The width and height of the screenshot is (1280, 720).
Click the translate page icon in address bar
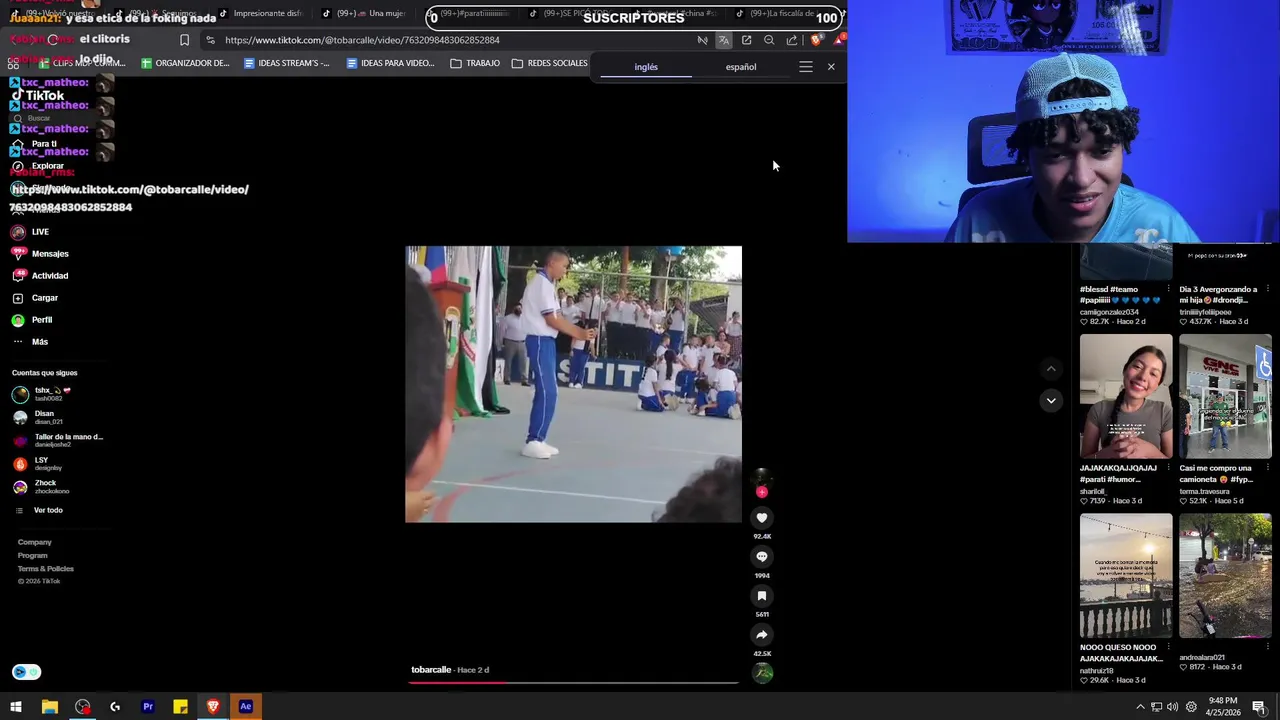pos(724,40)
